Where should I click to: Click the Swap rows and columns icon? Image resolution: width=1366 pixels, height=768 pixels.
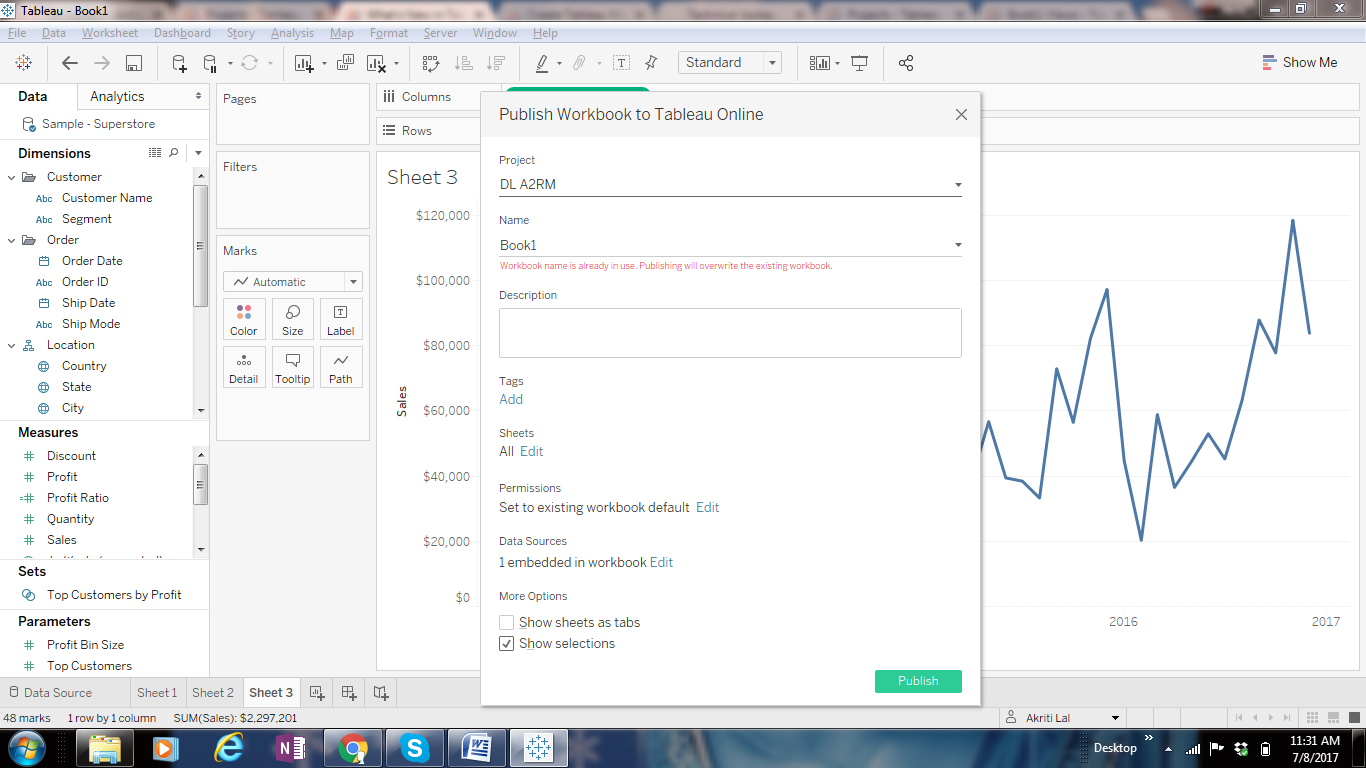click(431, 63)
